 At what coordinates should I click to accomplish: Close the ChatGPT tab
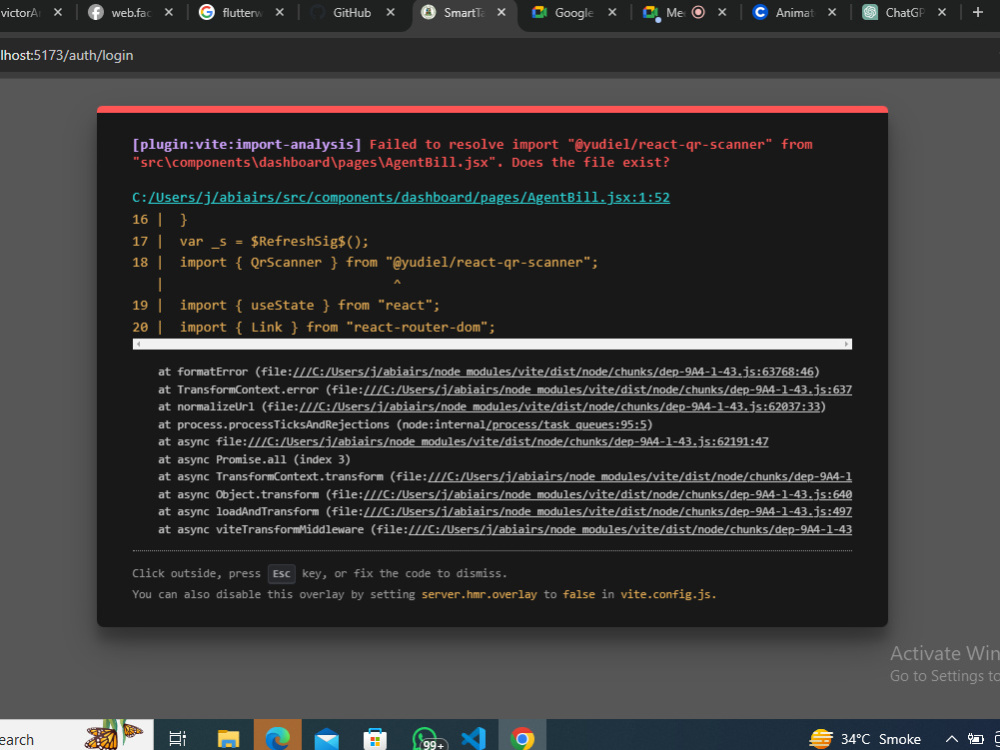coord(942,12)
